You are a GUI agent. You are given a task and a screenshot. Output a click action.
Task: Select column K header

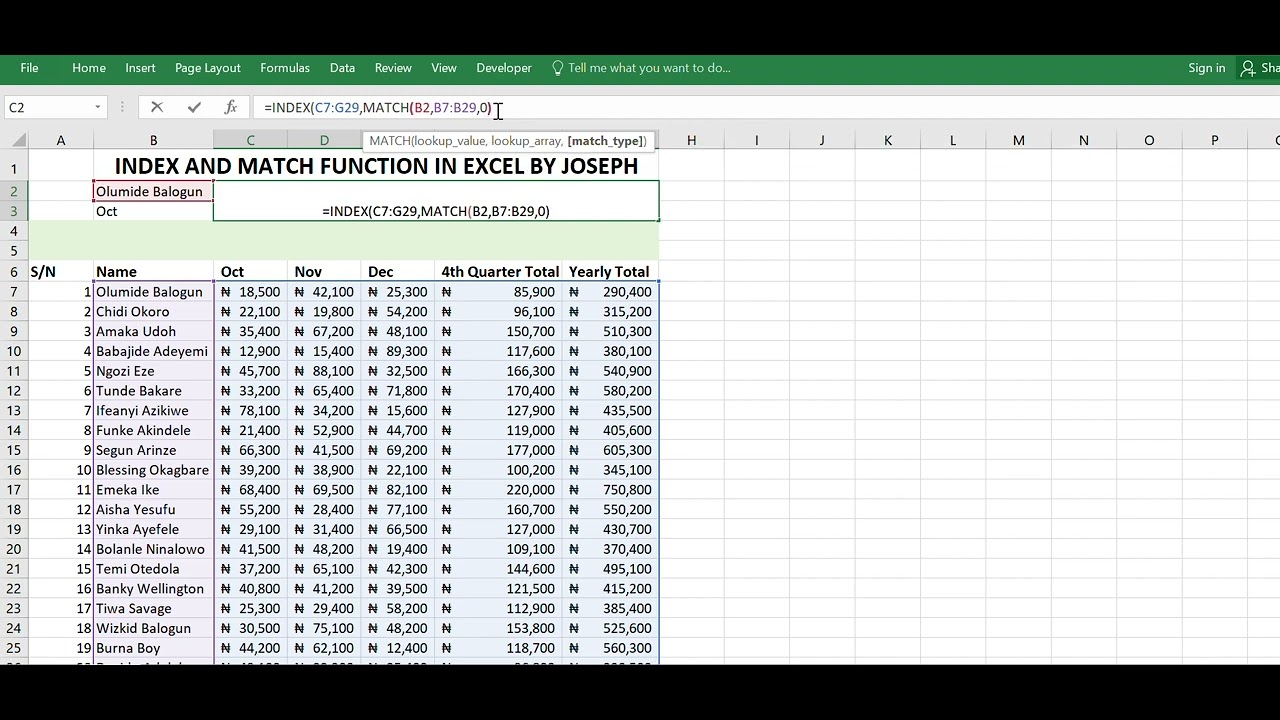coord(887,140)
